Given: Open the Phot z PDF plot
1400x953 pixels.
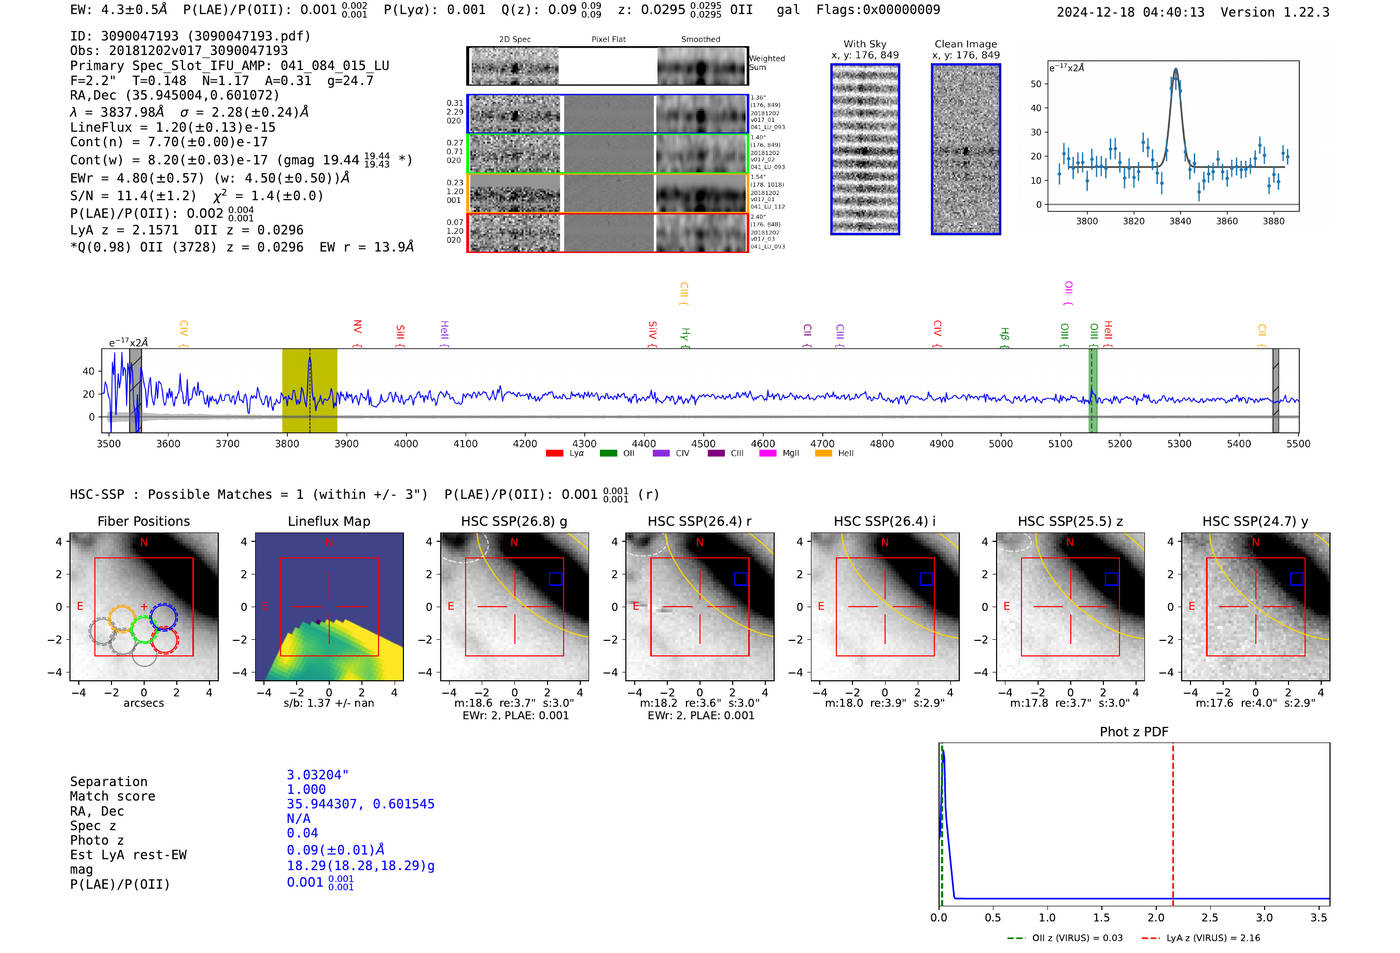Looking at the screenshot, I should coord(1135,824).
